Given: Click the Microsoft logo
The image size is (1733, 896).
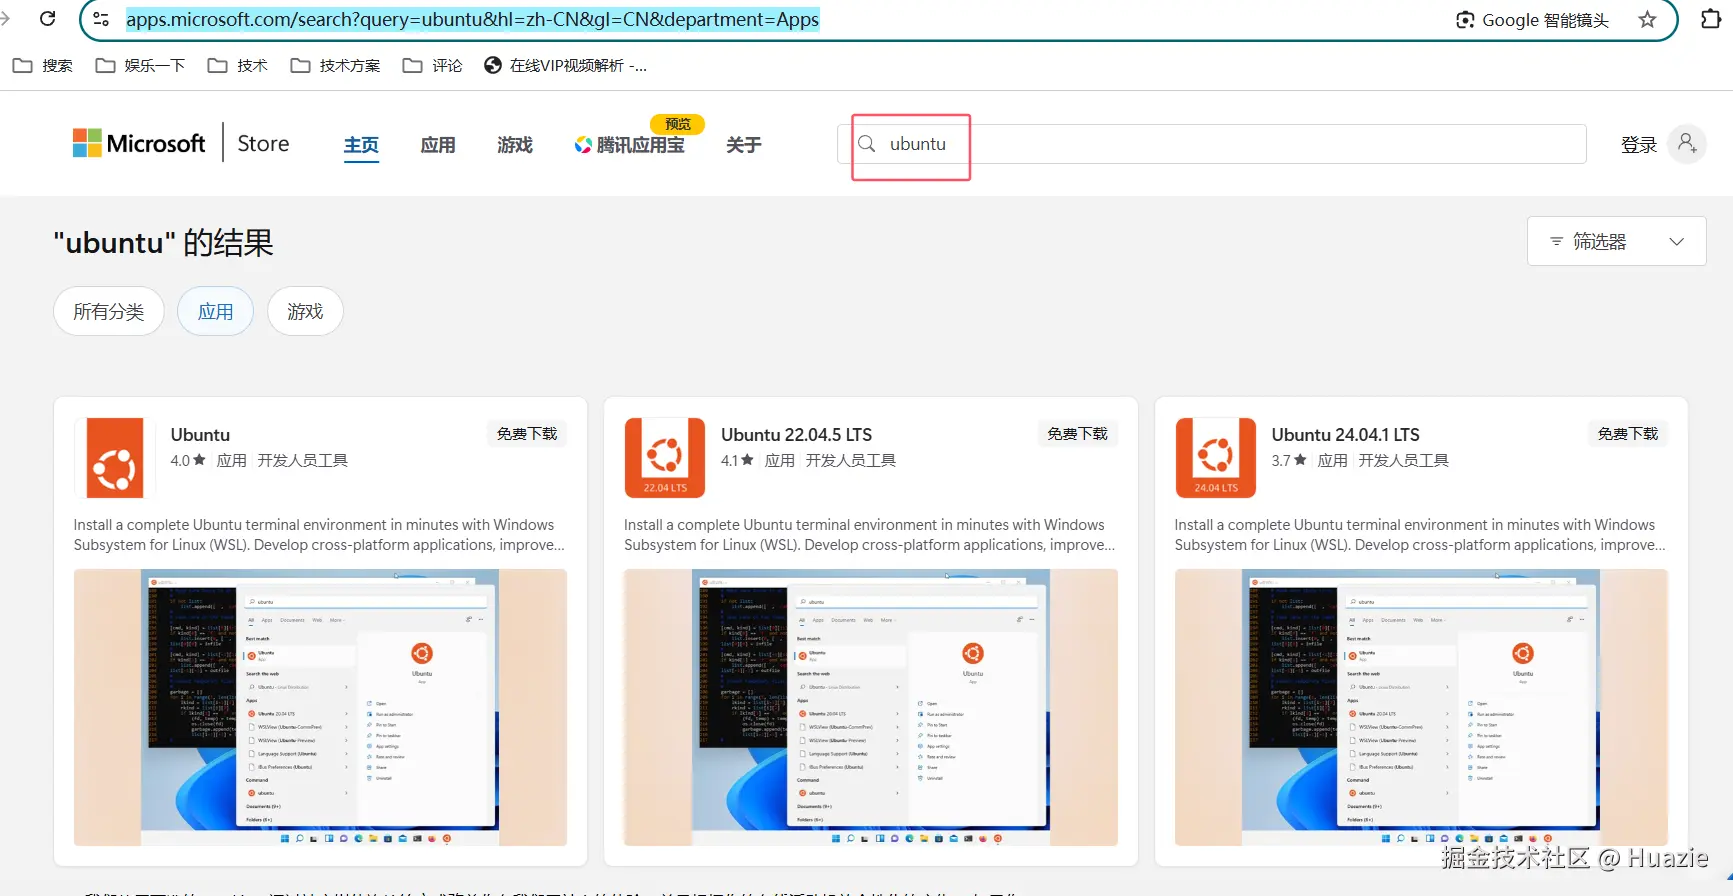Looking at the screenshot, I should pyautogui.click(x=139, y=143).
